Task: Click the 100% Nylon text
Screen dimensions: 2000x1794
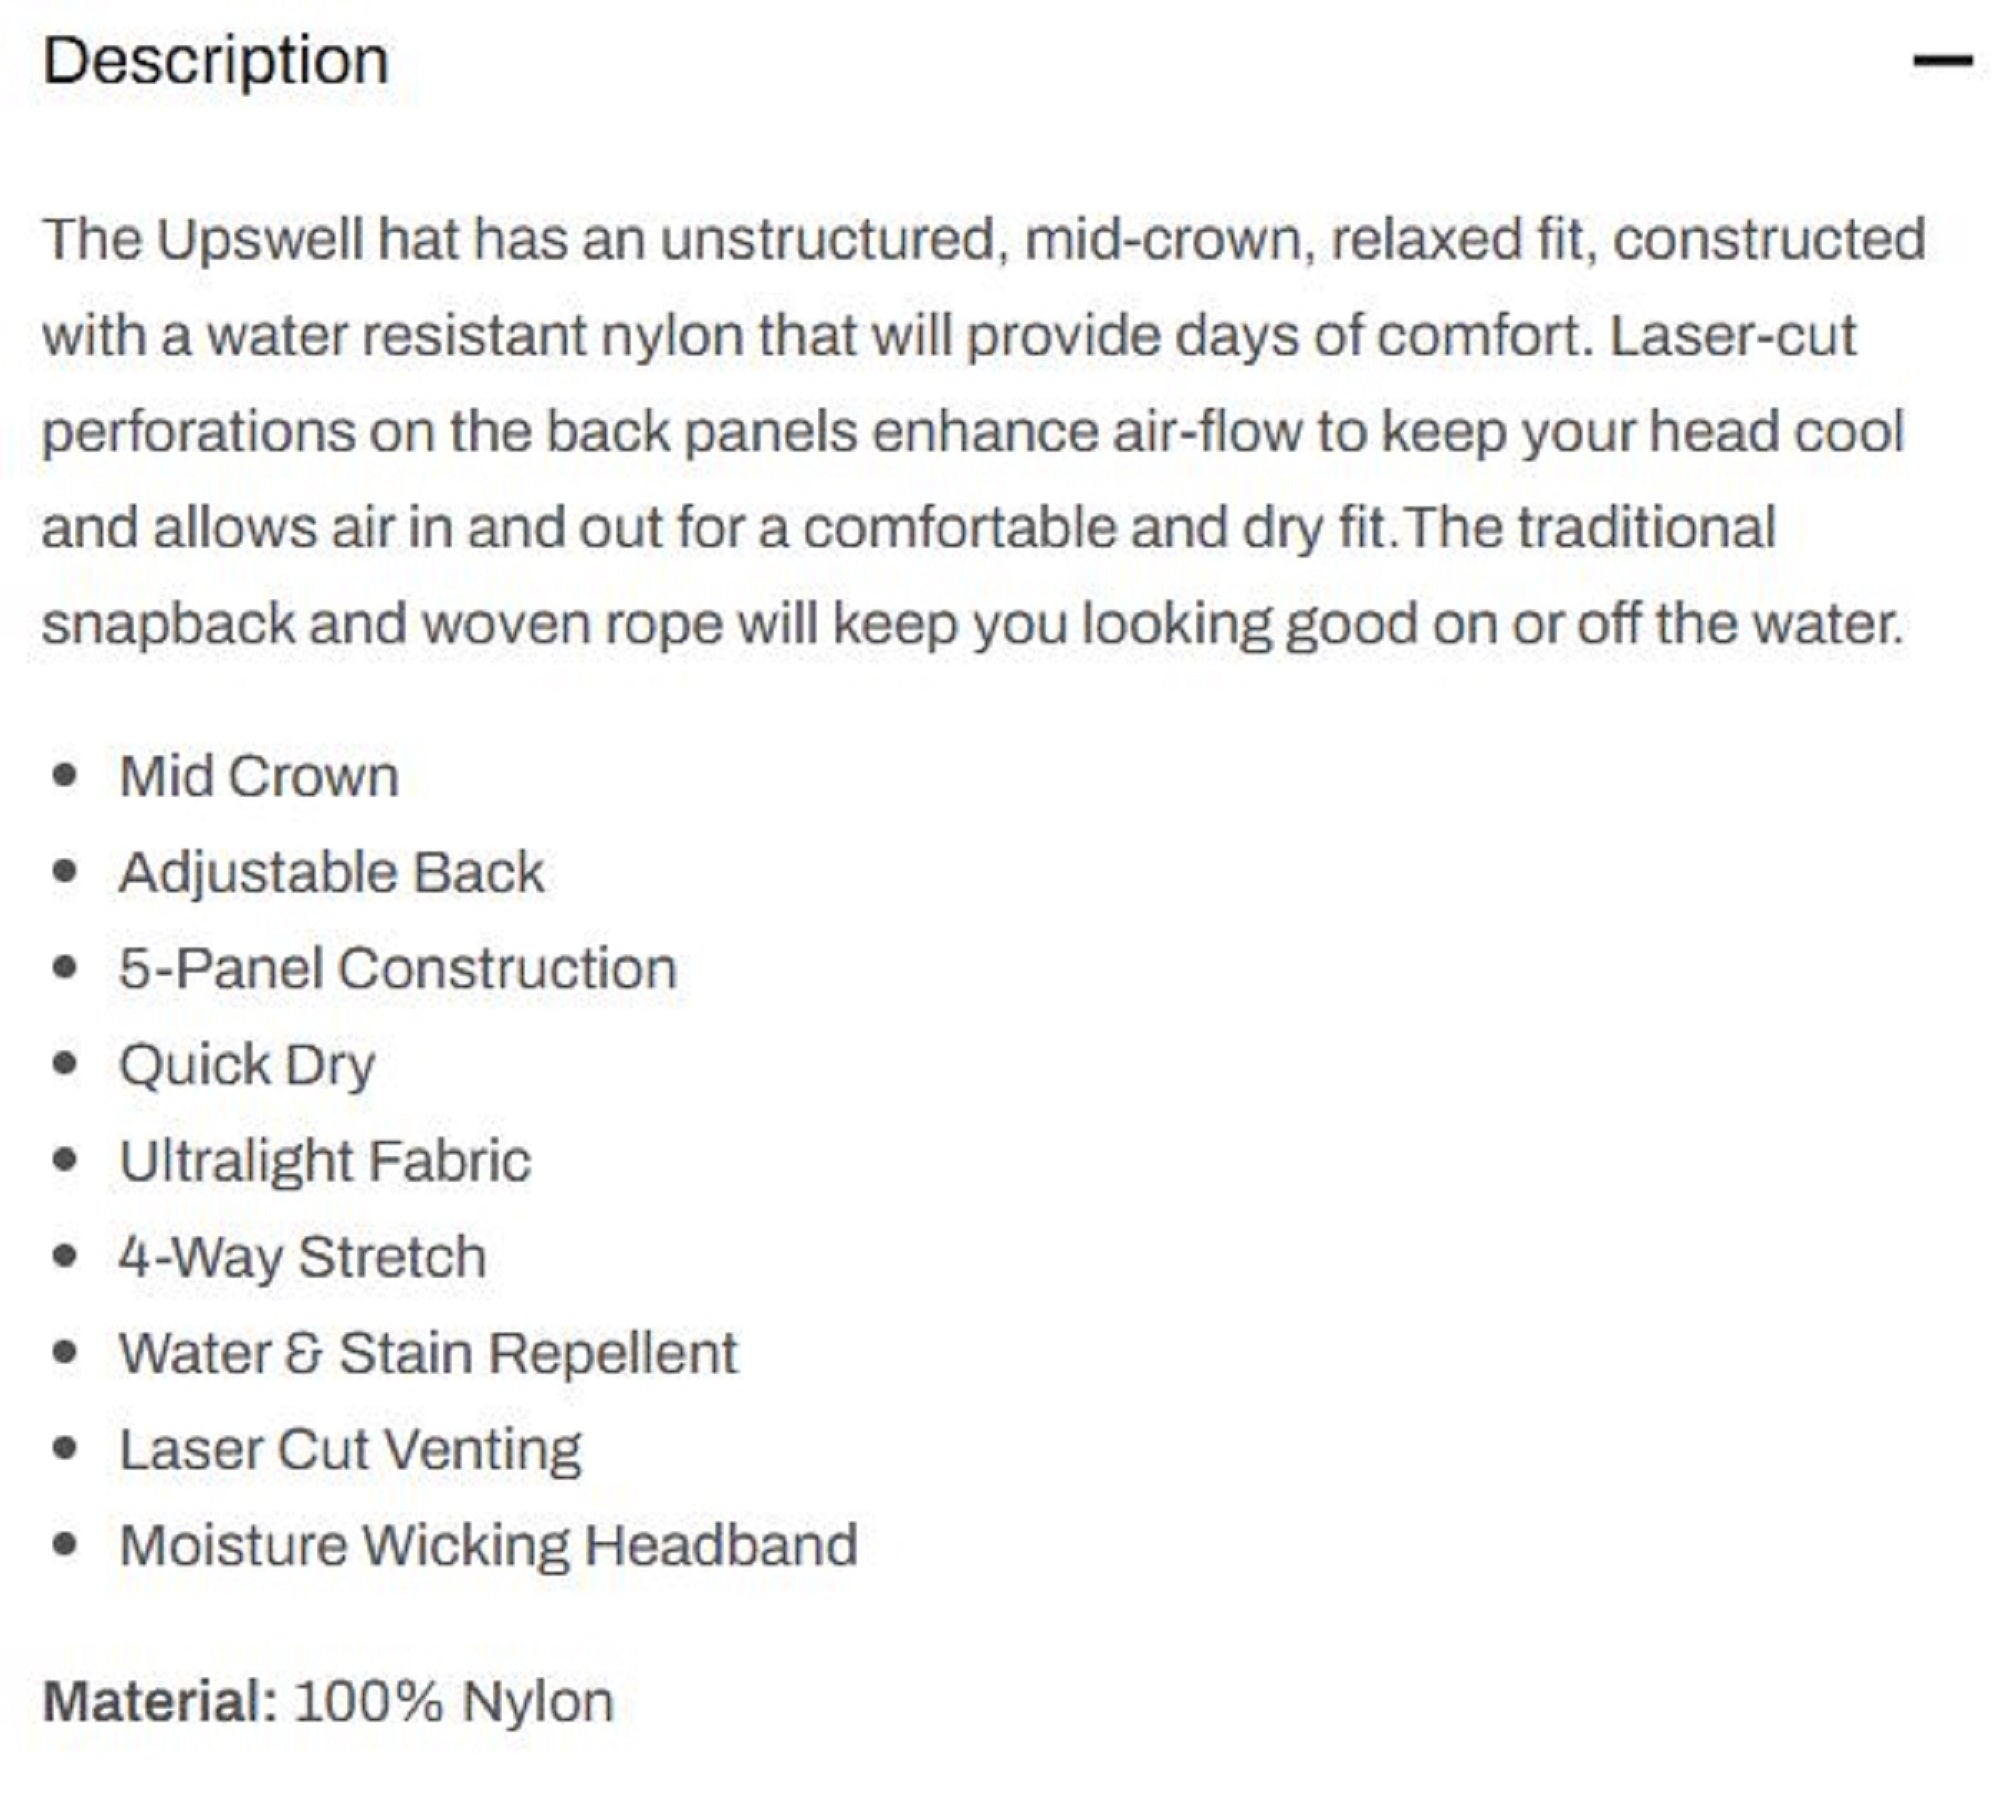Action: (454, 1702)
